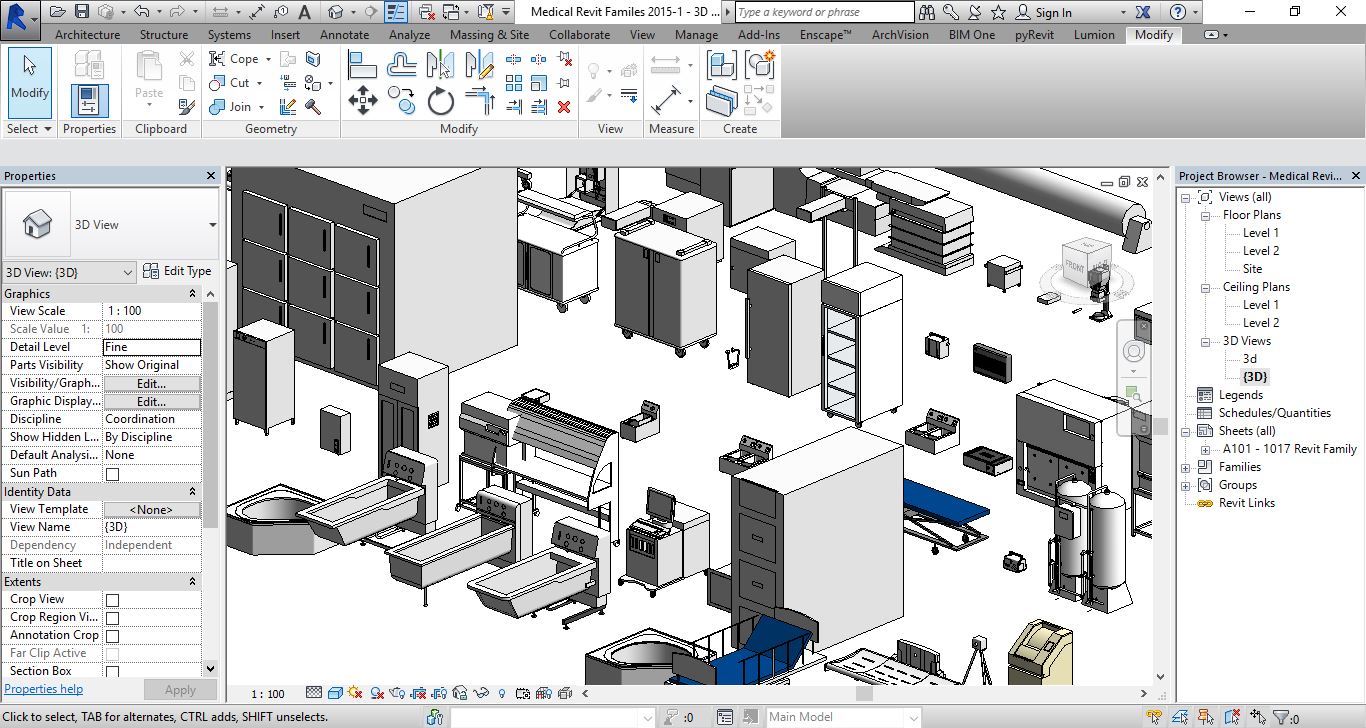This screenshot has width=1366, height=728.
Task: Open the 3D View type selector dropdown
Action: click(x=212, y=225)
